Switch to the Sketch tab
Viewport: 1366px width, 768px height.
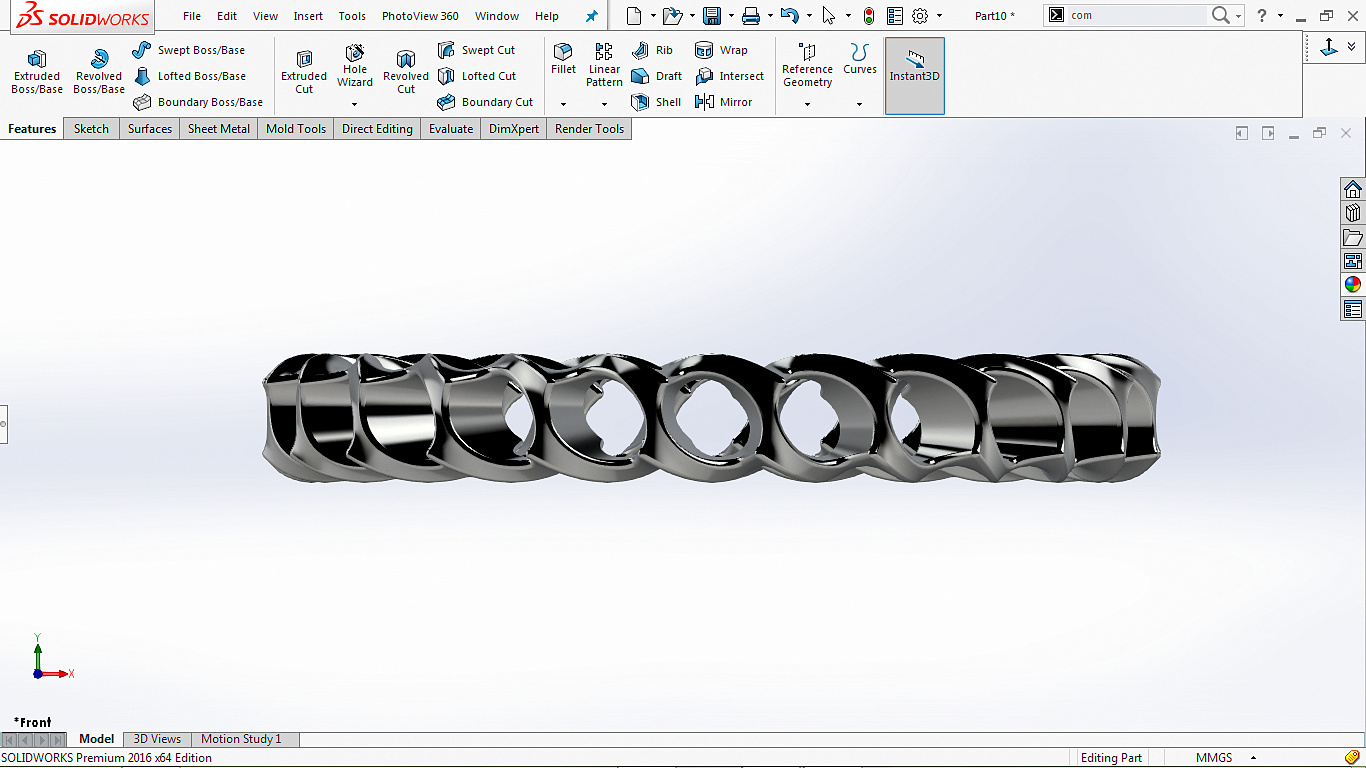(x=91, y=129)
